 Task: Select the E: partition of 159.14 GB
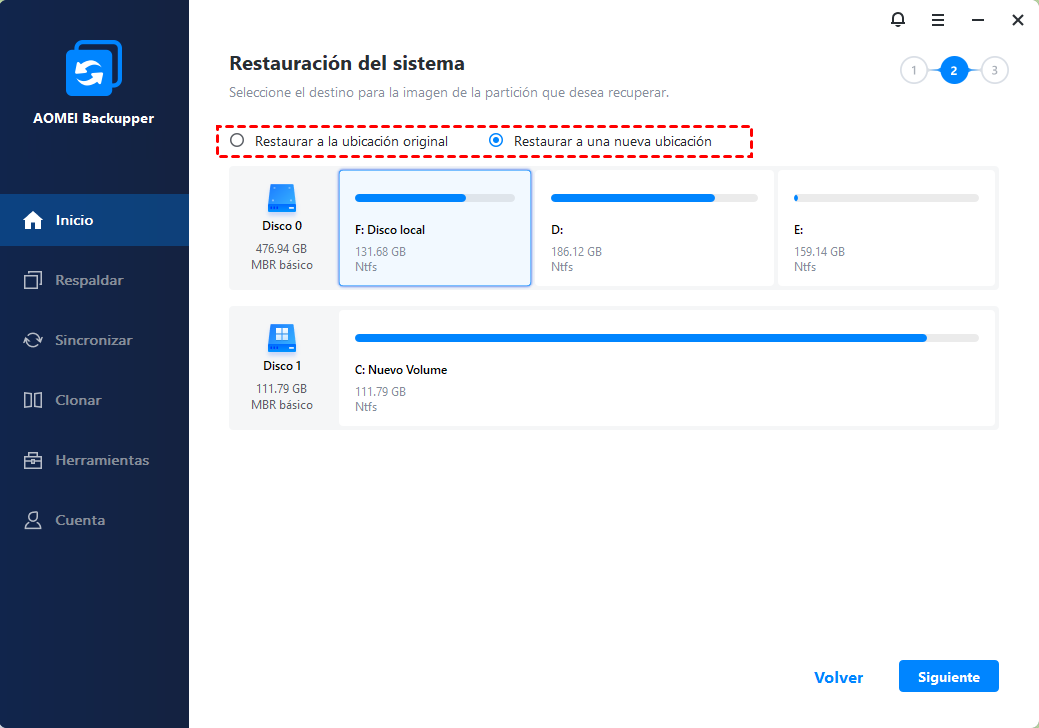click(886, 228)
